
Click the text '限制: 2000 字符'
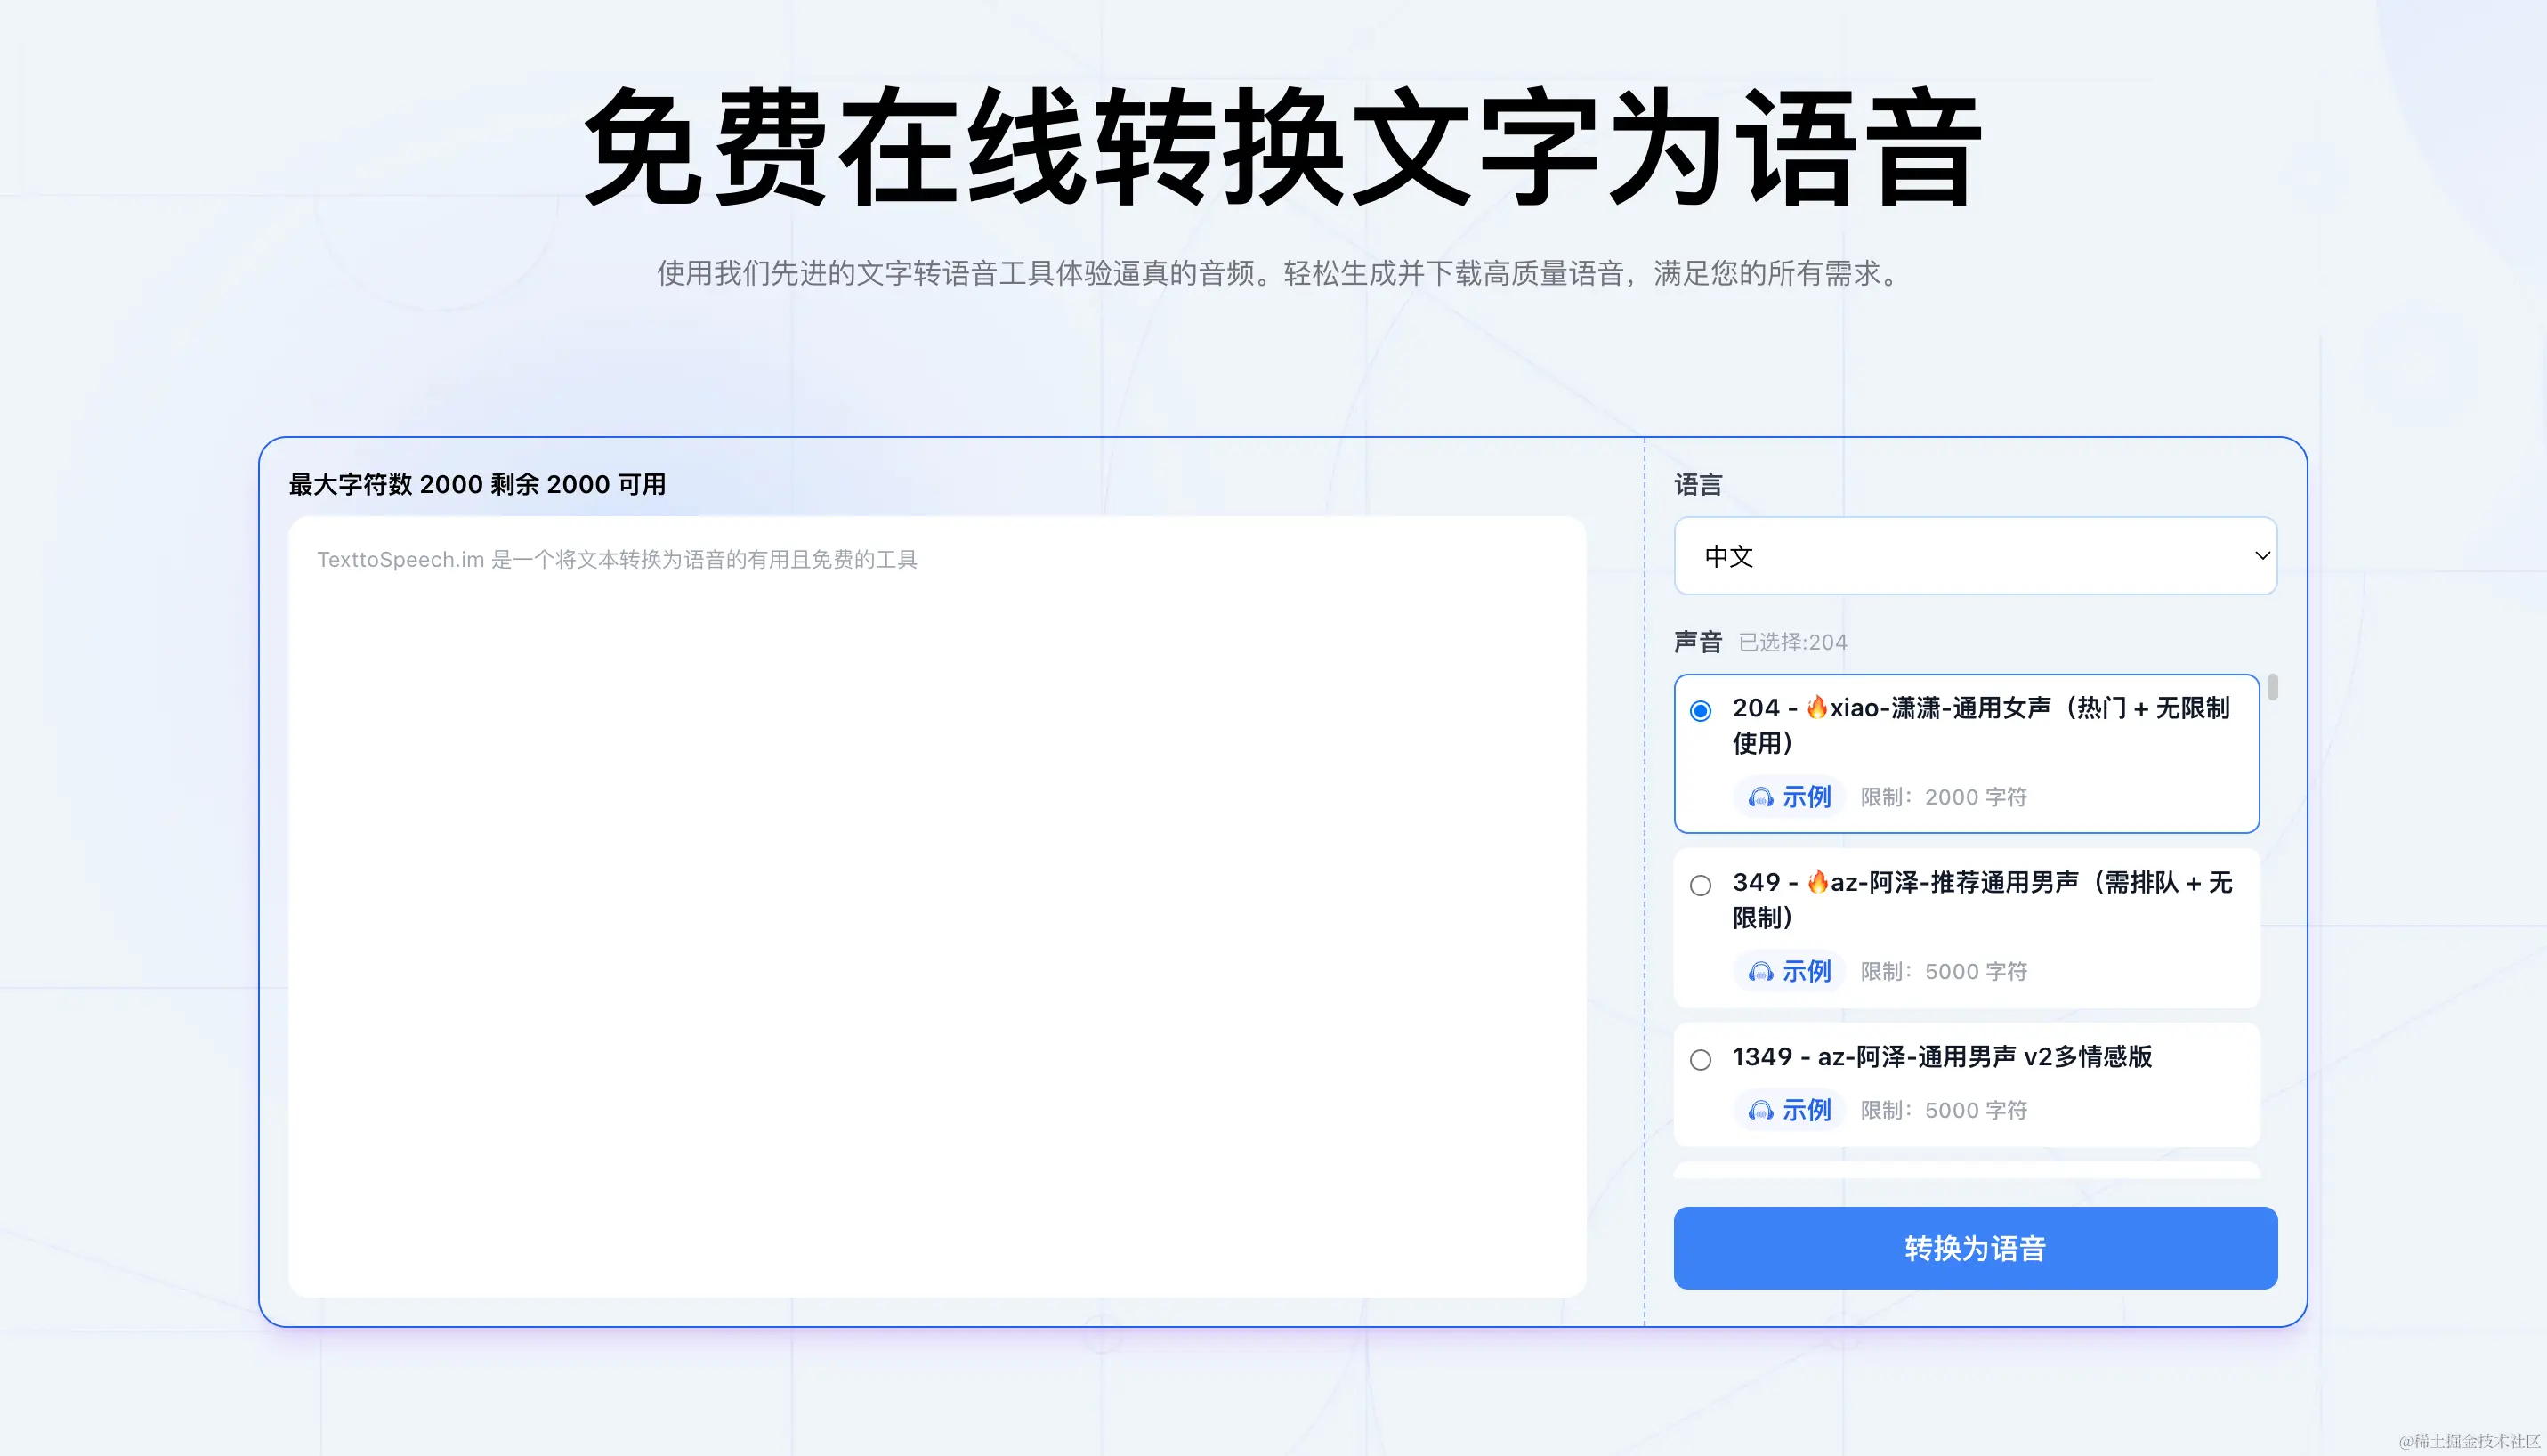(1943, 797)
